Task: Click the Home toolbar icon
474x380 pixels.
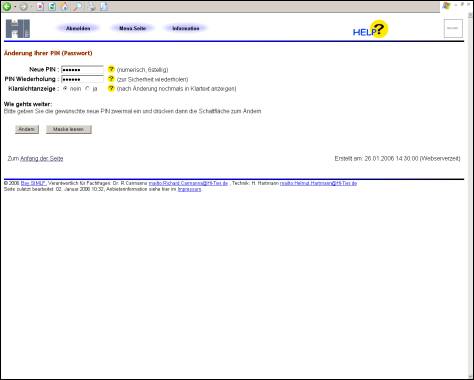Action: tap(65, 6)
